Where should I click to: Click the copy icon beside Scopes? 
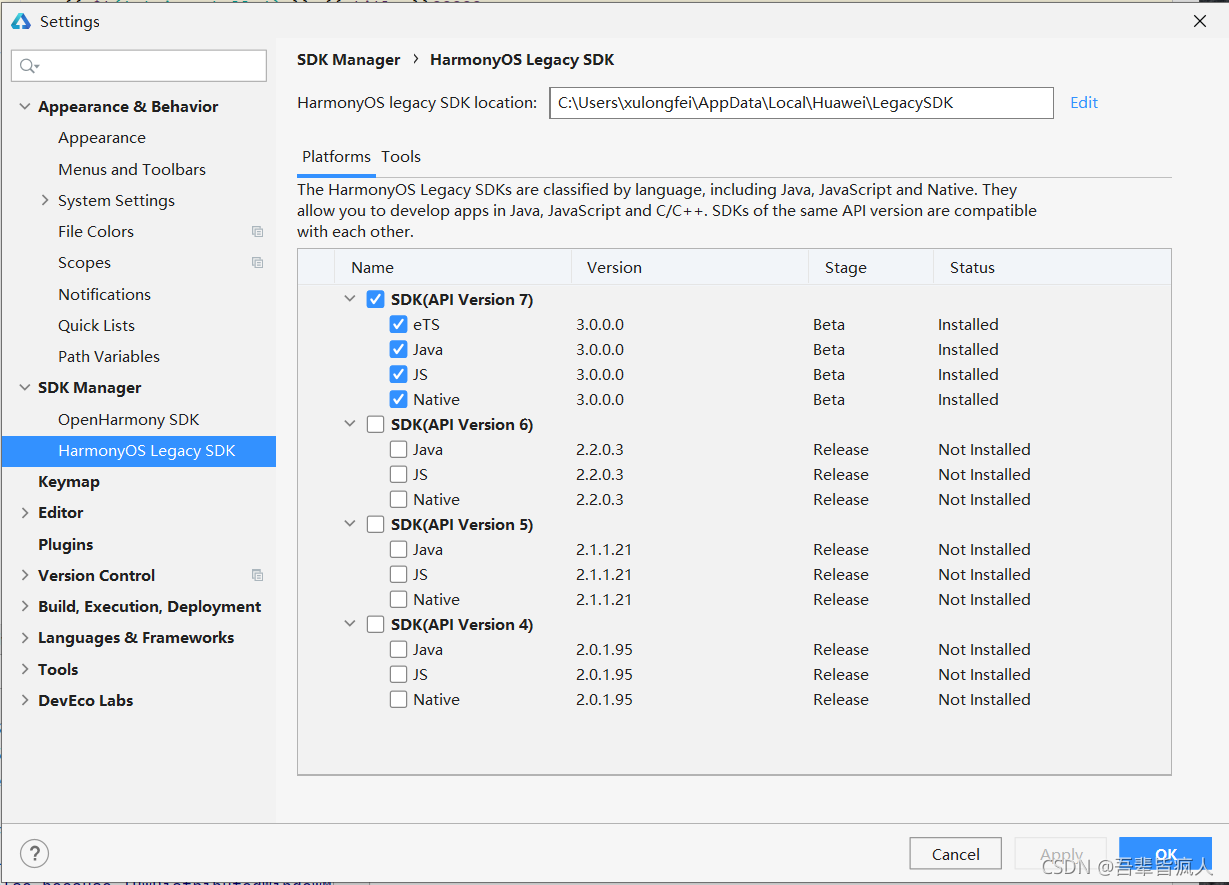click(x=257, y=263)
